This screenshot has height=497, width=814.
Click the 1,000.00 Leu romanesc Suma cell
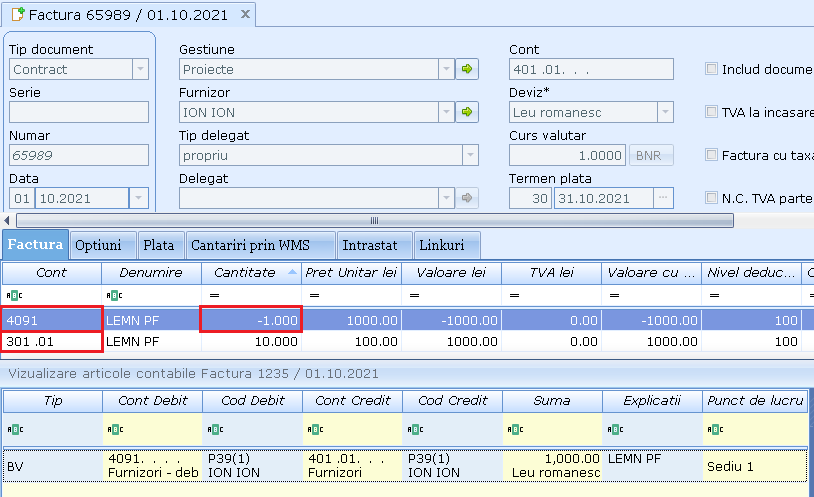[x=552, y=466]
